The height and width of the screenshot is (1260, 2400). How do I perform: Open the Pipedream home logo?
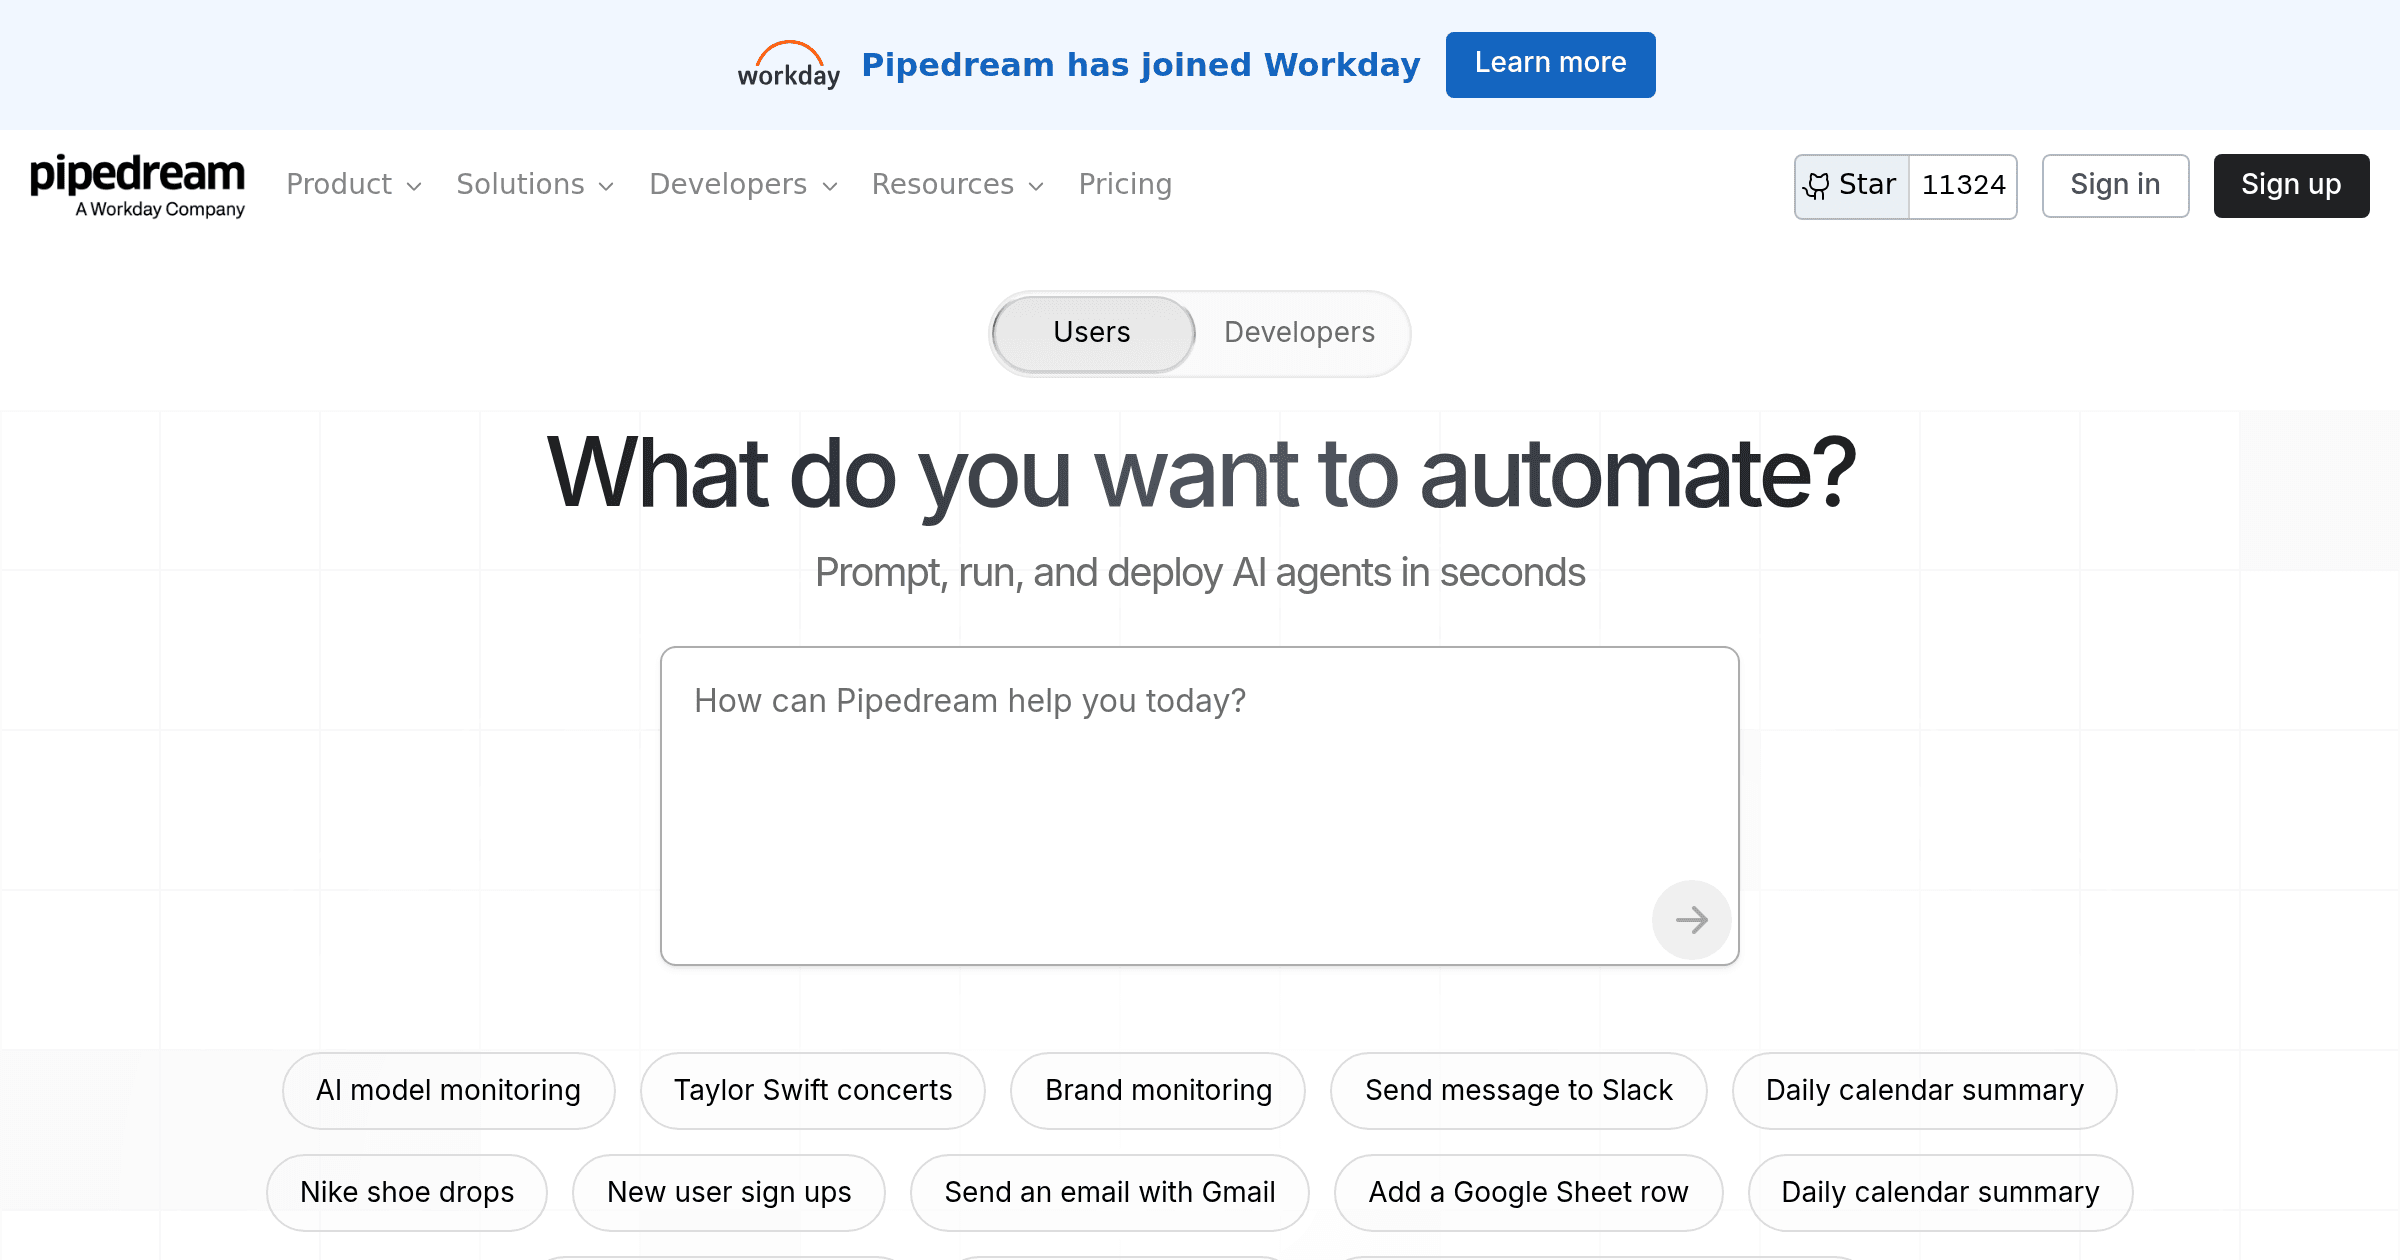[138, 186]
